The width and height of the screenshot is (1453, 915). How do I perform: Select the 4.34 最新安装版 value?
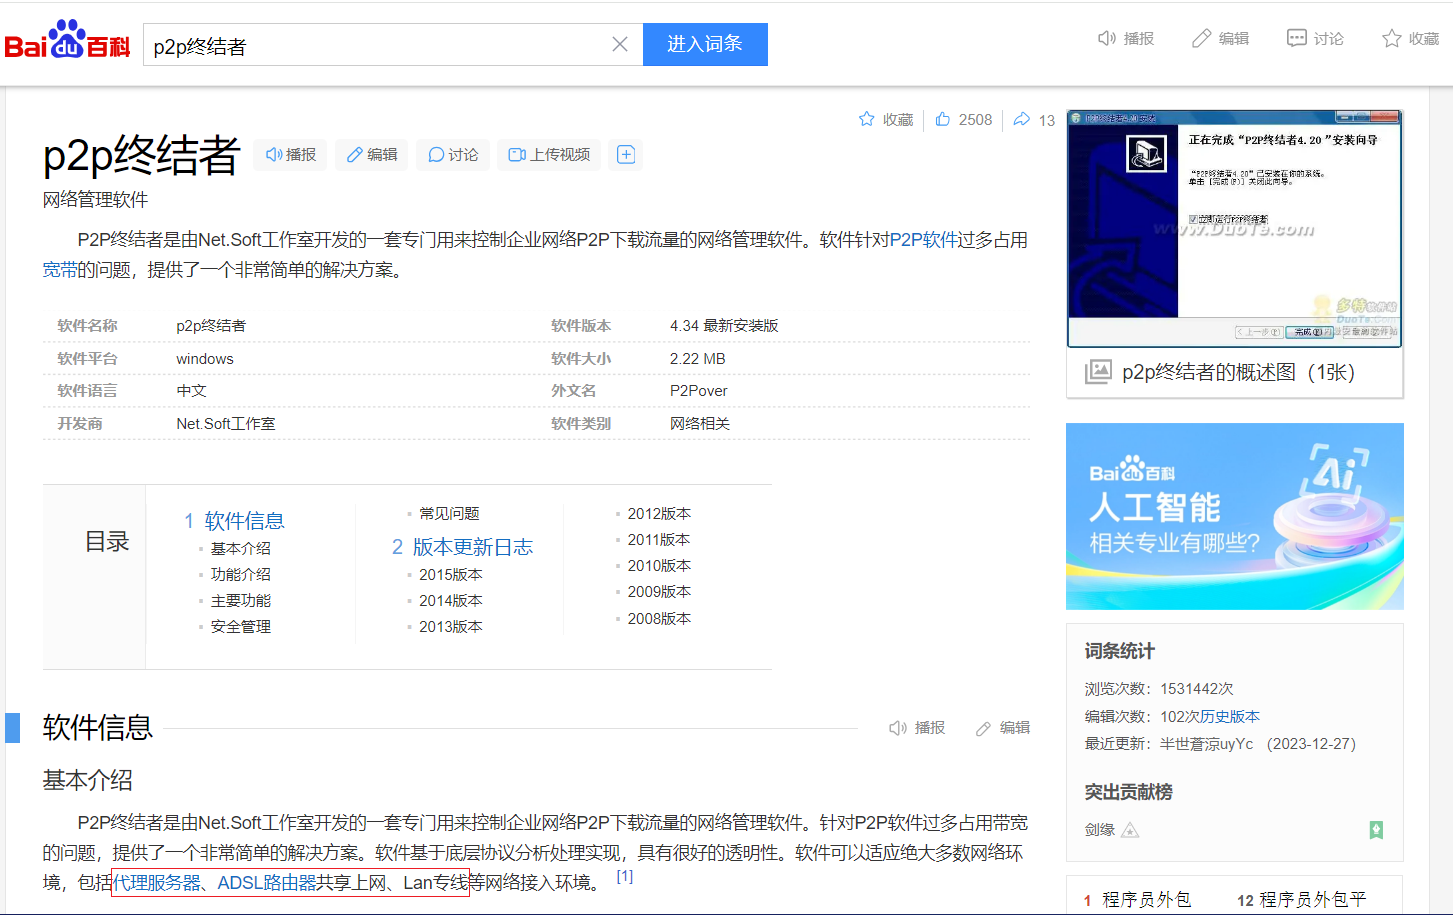click(x=724, y=326)
